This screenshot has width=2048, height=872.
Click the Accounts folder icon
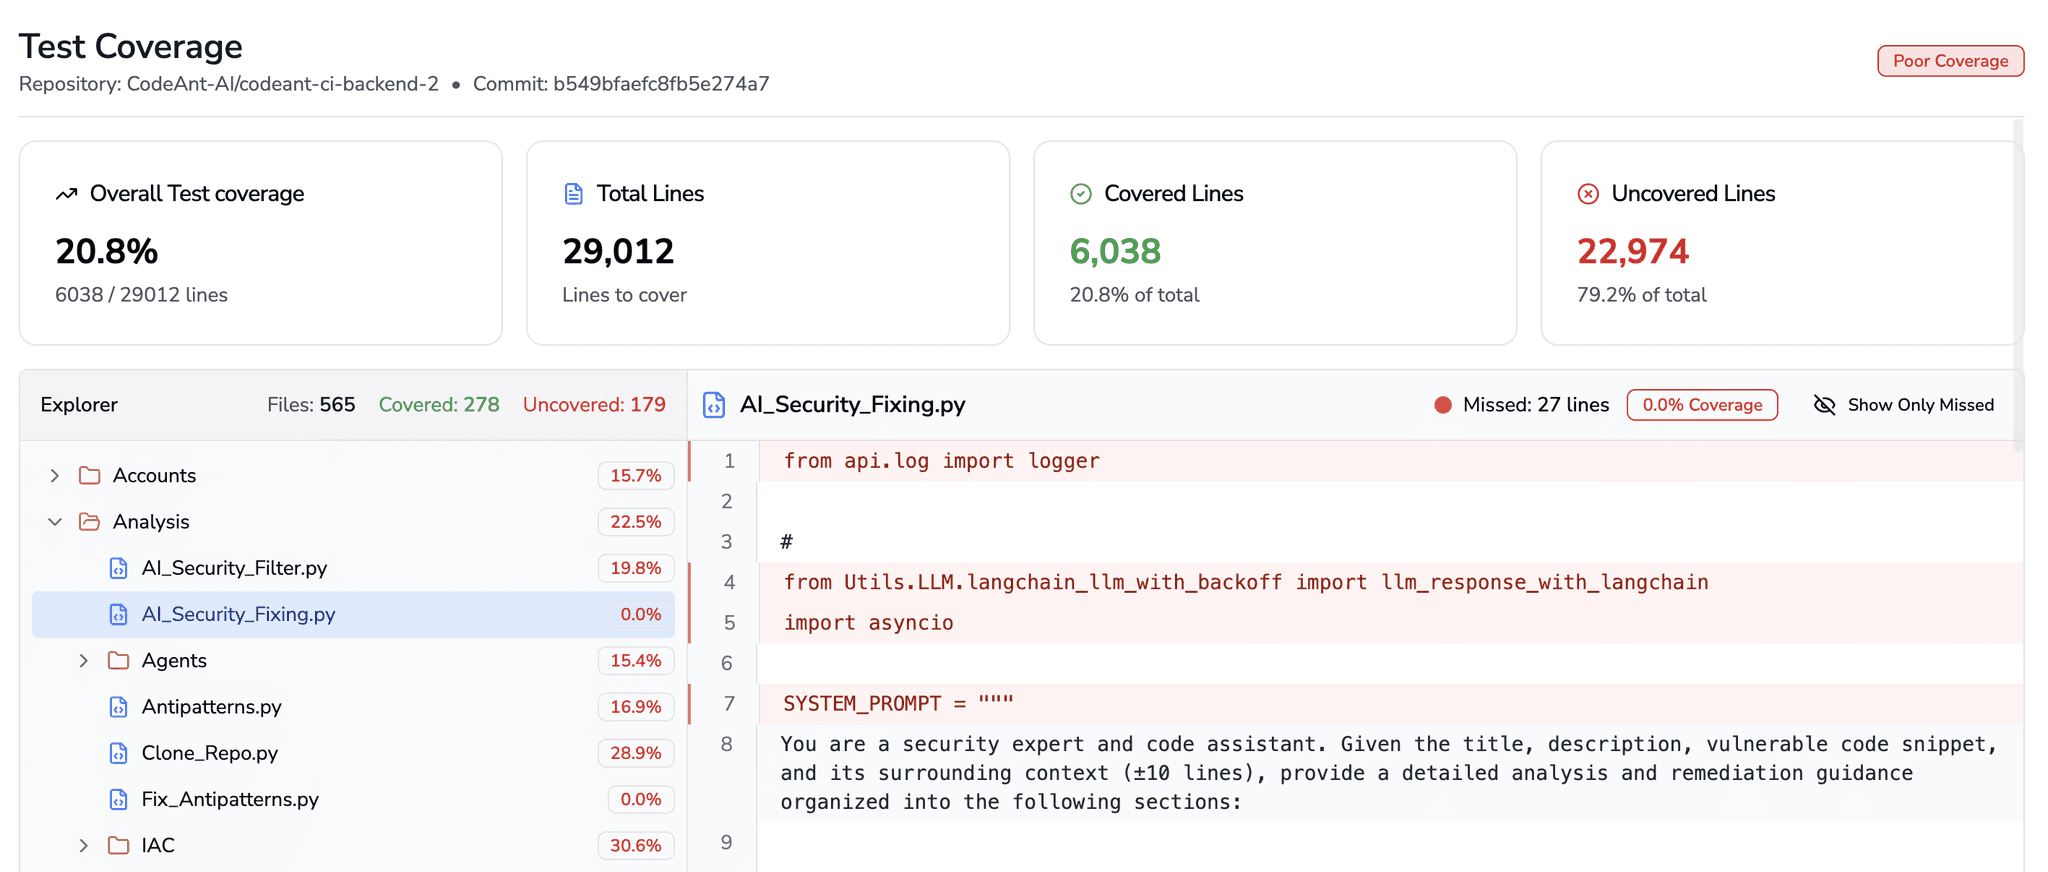pos(90,475)
